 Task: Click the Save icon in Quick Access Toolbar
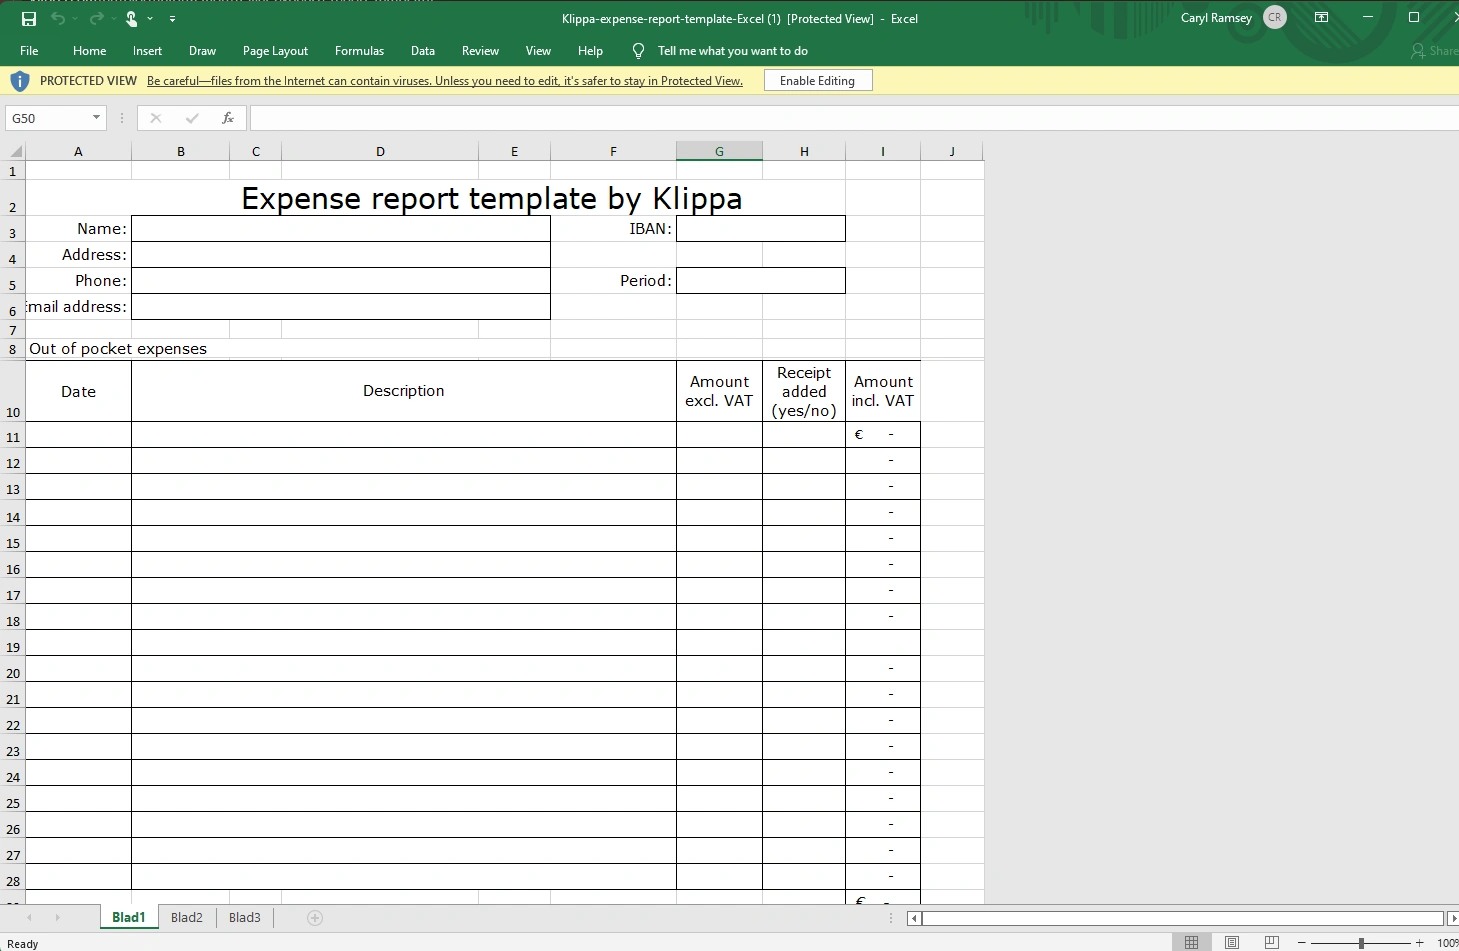[29, 19]
